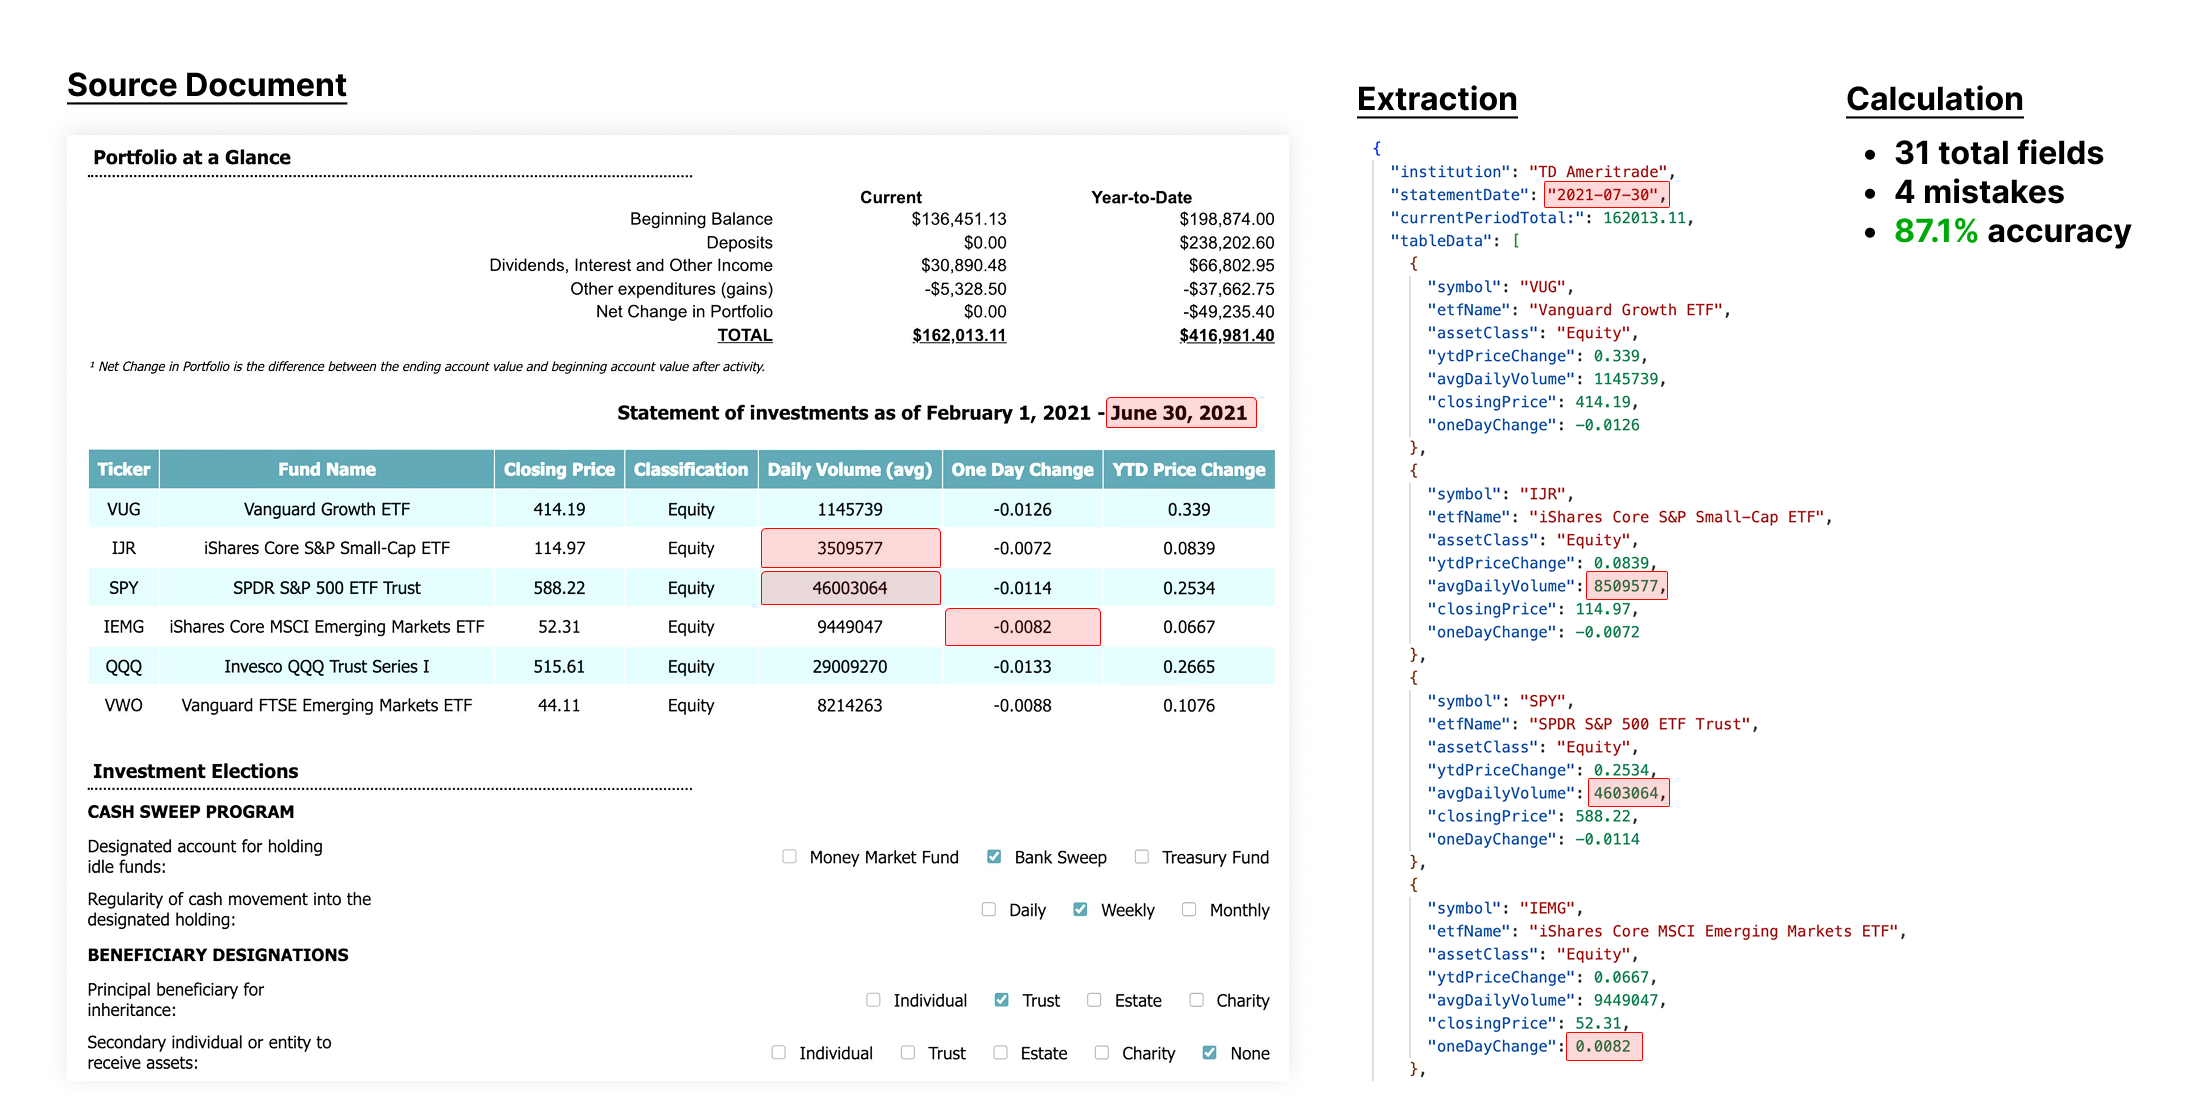
Task: Select the highlighted -0.0082 One Day Change cell
Action: point(1022,627)
